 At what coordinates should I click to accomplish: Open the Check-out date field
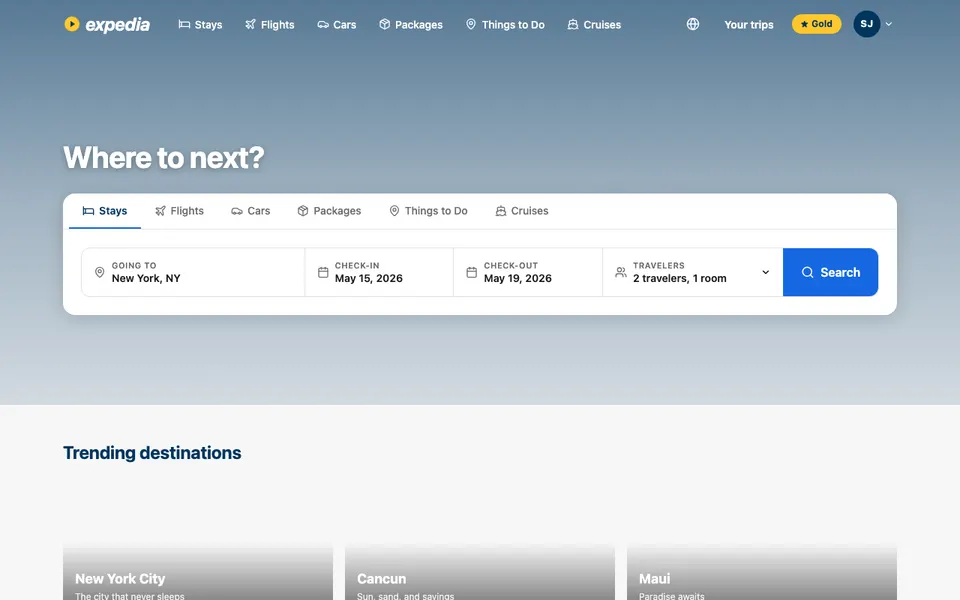point(528,272)
